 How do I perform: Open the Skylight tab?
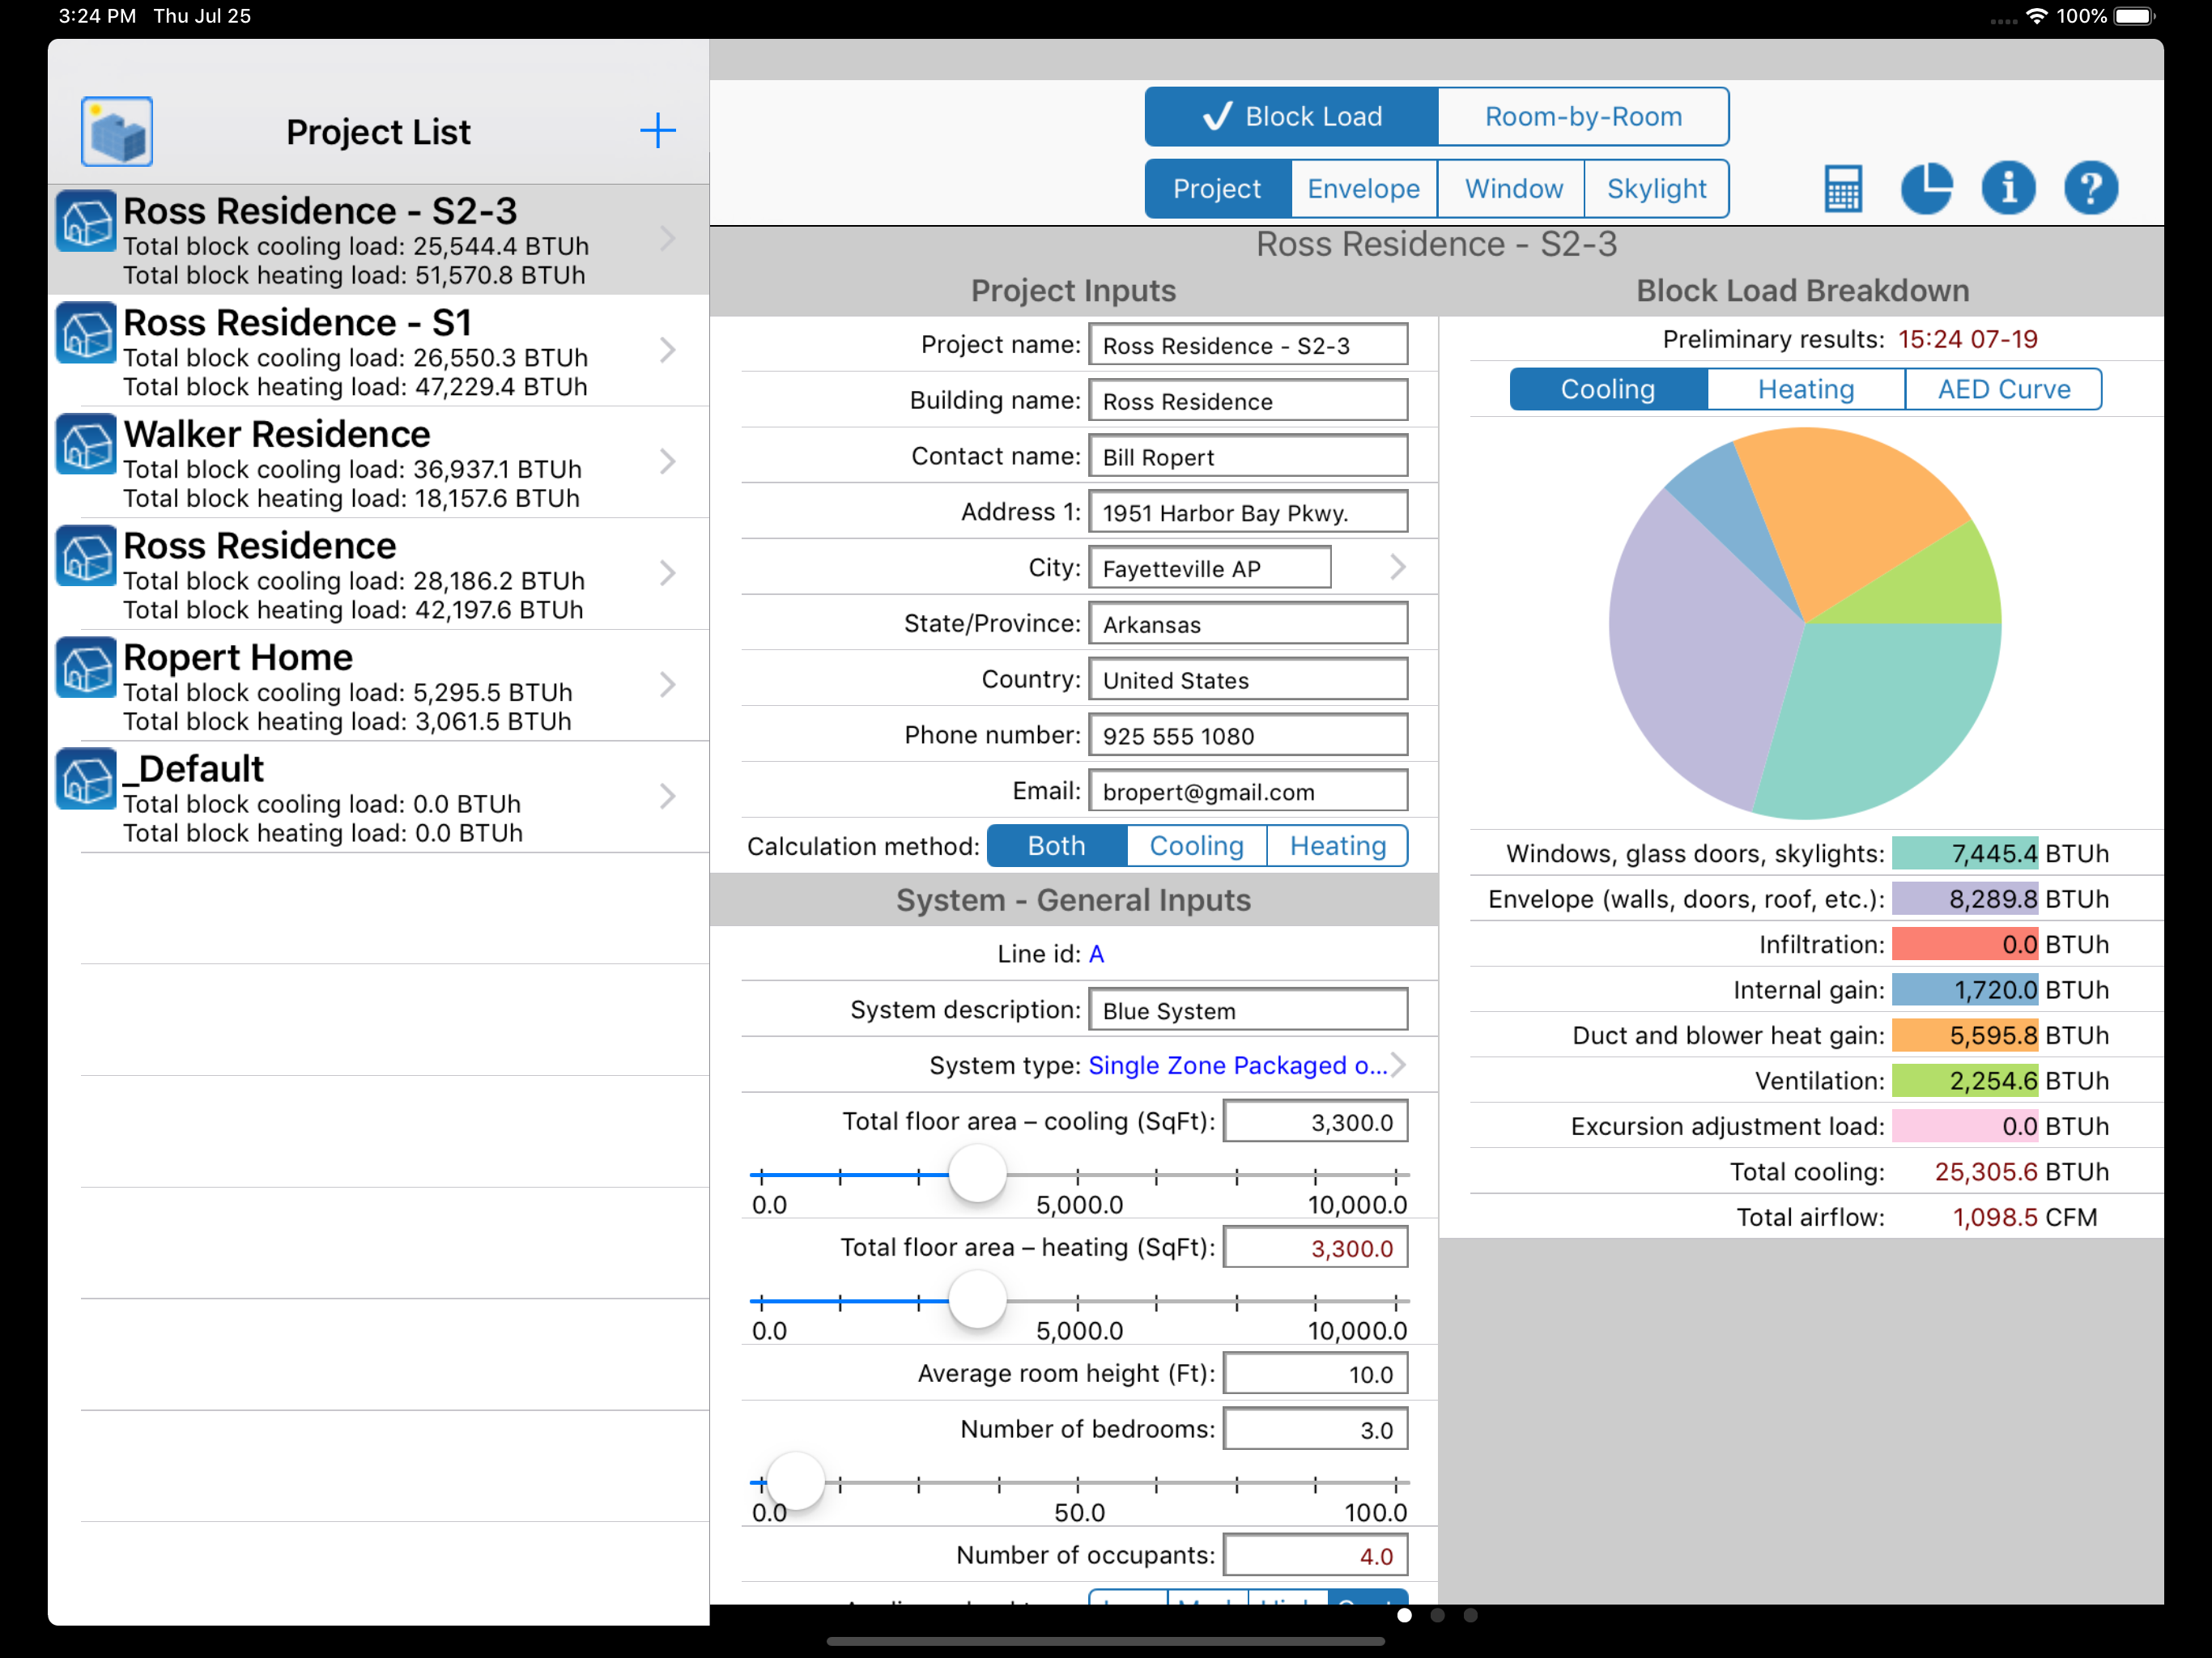pos(1656,189)
